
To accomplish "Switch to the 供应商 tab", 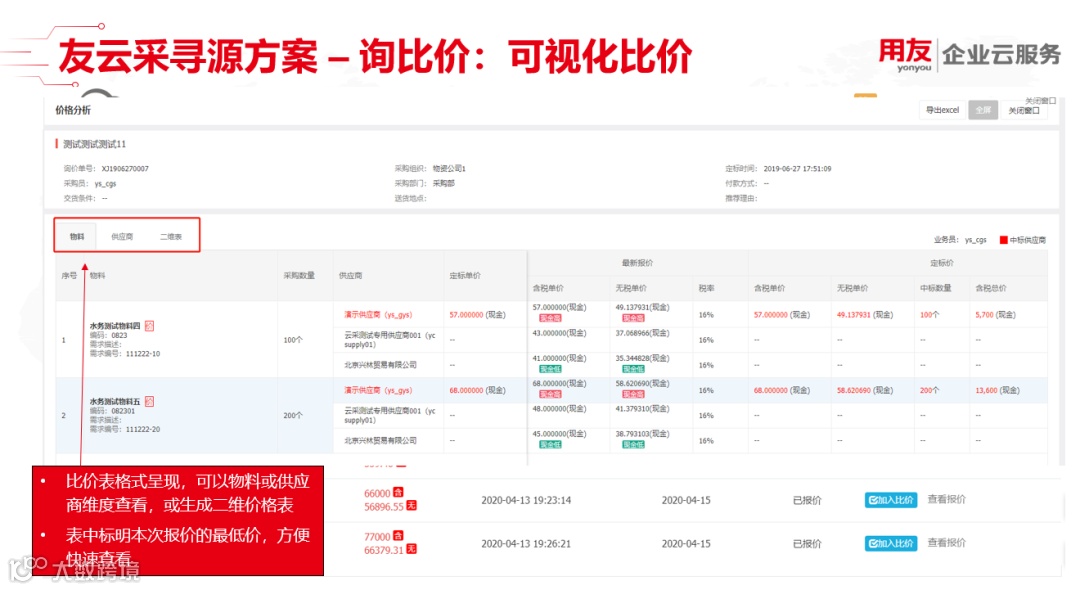I will (122, 236).
